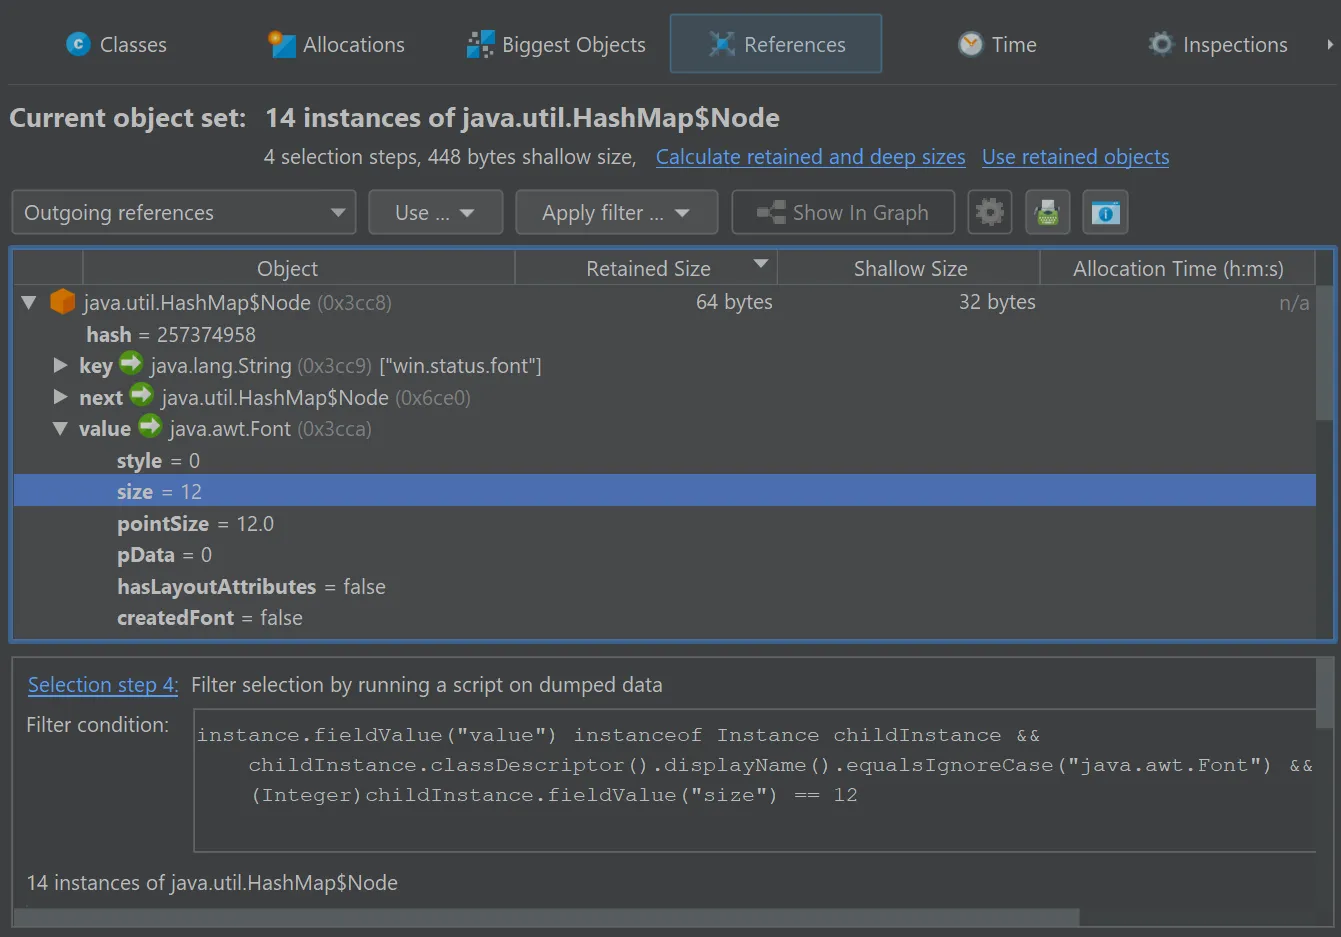This screenshot has height=937, width=1341.
Task: Open view settings with the gear icon
Action: click(990, 213)
